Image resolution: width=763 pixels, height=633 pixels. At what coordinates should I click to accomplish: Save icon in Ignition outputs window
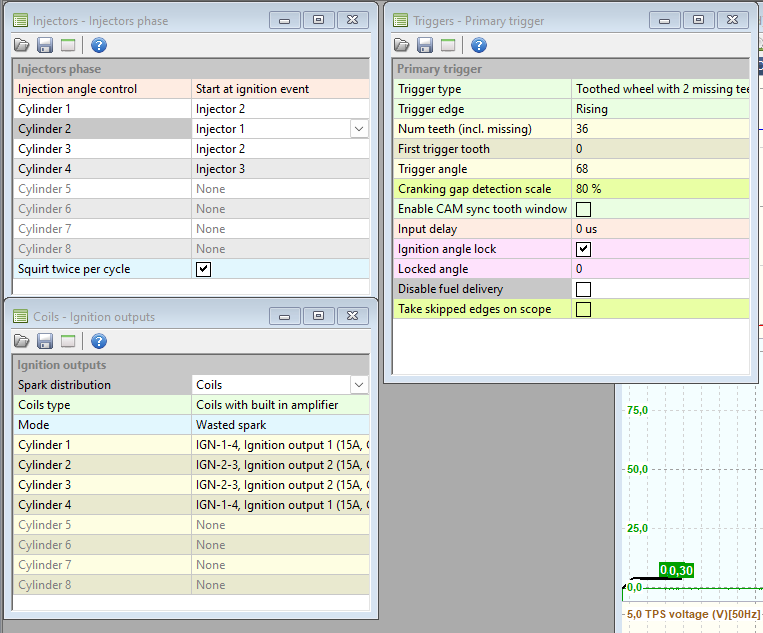pyautogui.click(x=45, y=341)
